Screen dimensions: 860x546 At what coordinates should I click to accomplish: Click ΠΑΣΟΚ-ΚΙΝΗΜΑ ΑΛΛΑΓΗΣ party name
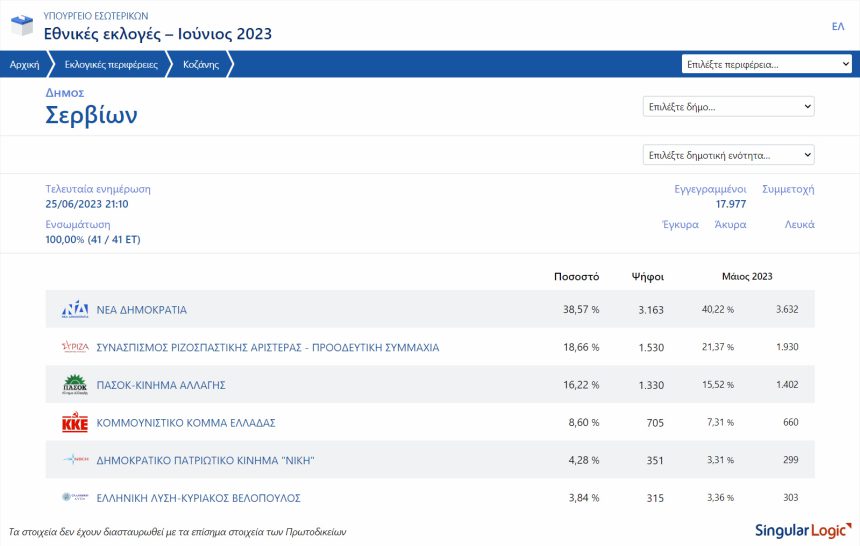pos(161,385)
